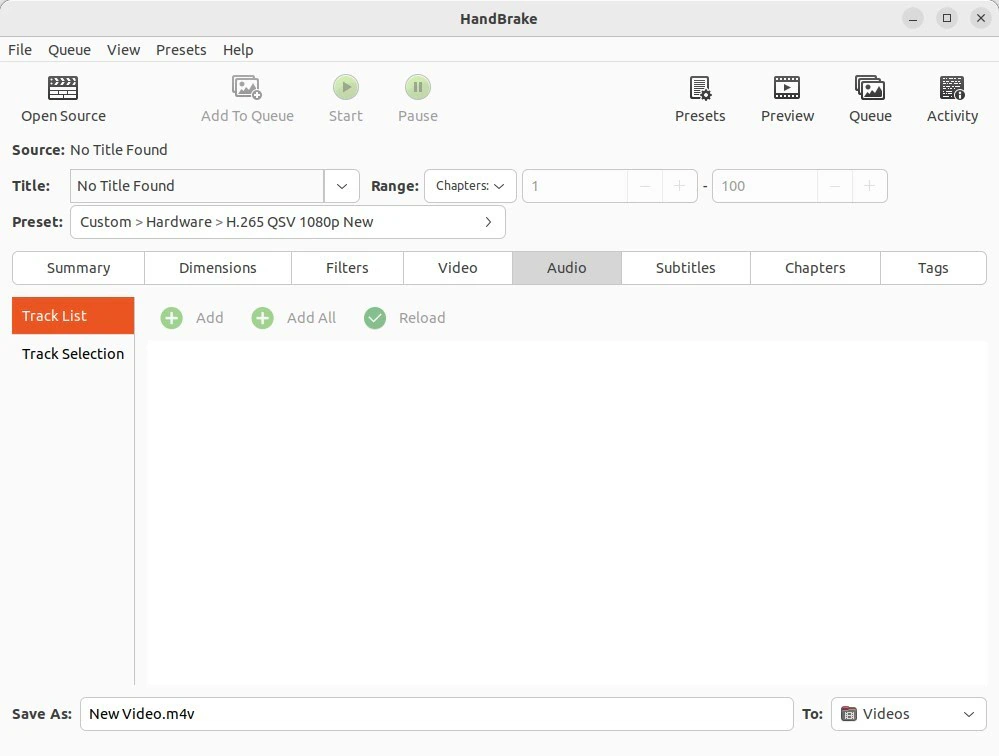999x756 pixels.
Task: Click the Add All label button
Action: click(311, 318)
